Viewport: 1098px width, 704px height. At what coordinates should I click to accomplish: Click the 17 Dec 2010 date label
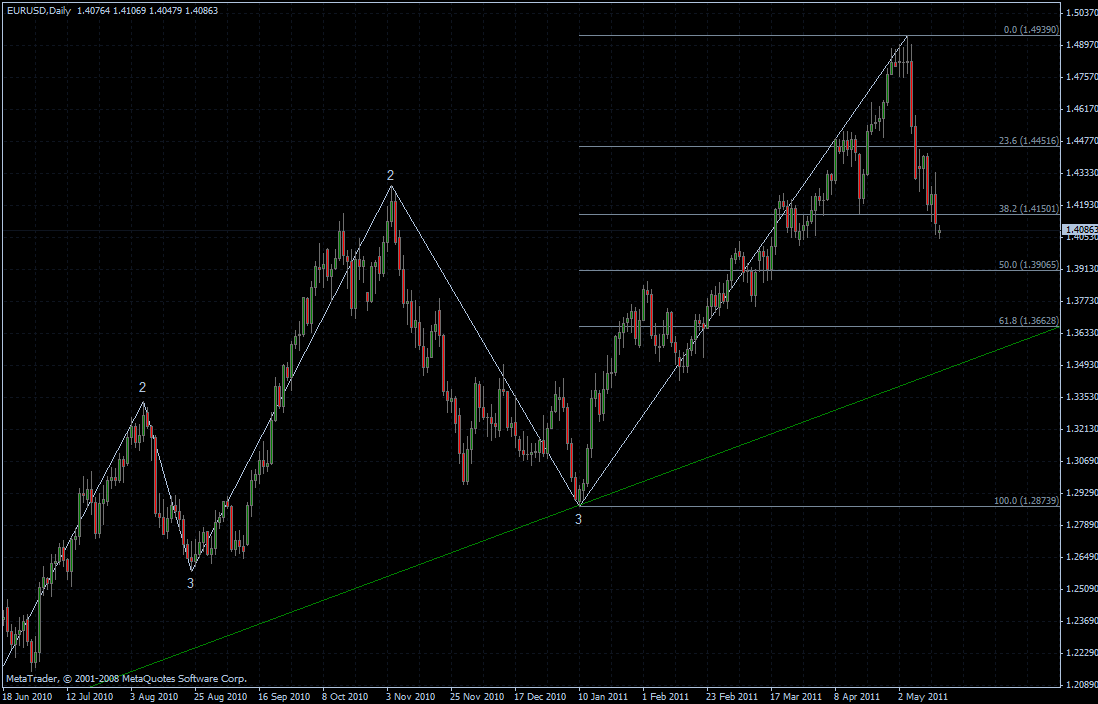(540, 696)
